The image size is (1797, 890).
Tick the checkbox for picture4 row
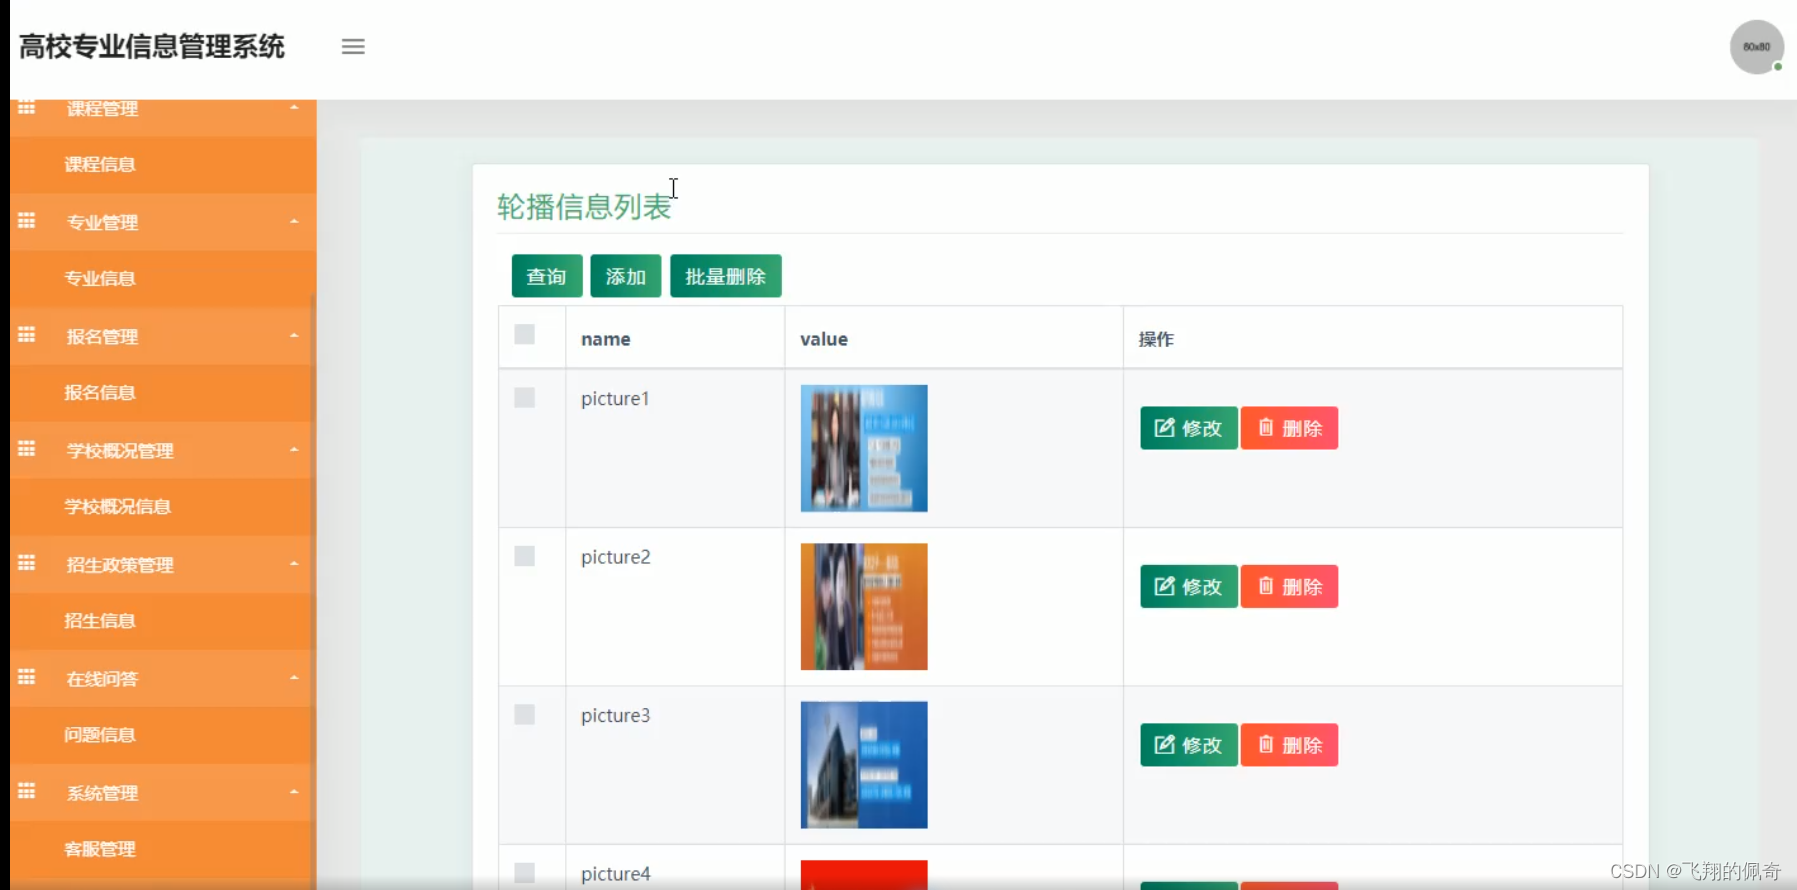point(524,873)
